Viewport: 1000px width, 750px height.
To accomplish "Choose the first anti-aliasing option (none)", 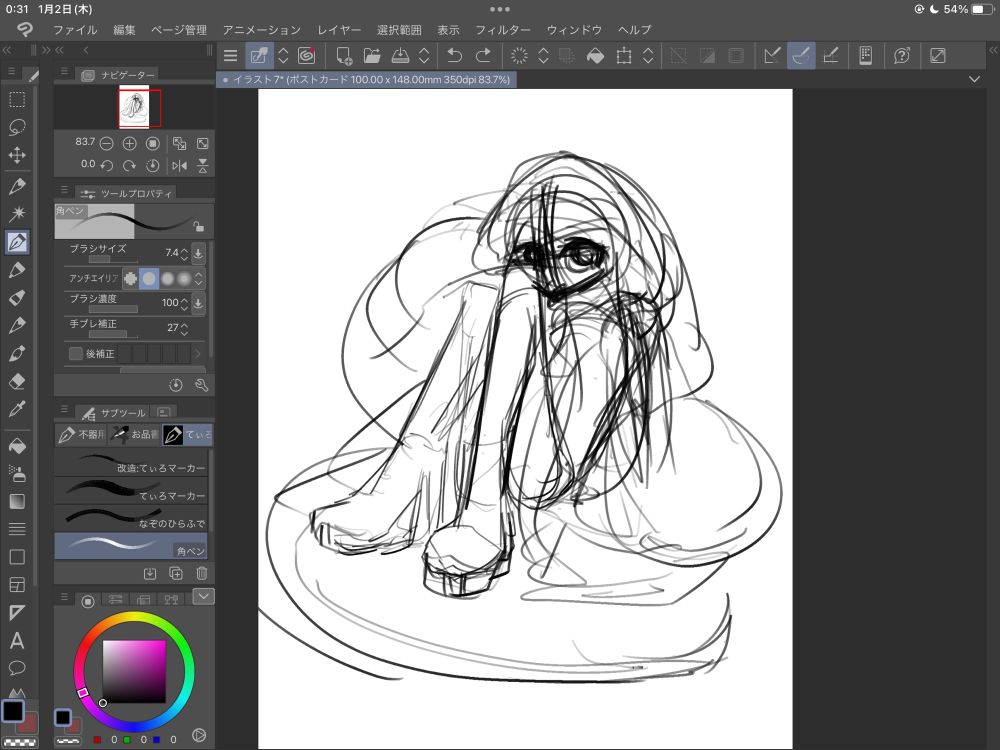I will click(130, 278).
